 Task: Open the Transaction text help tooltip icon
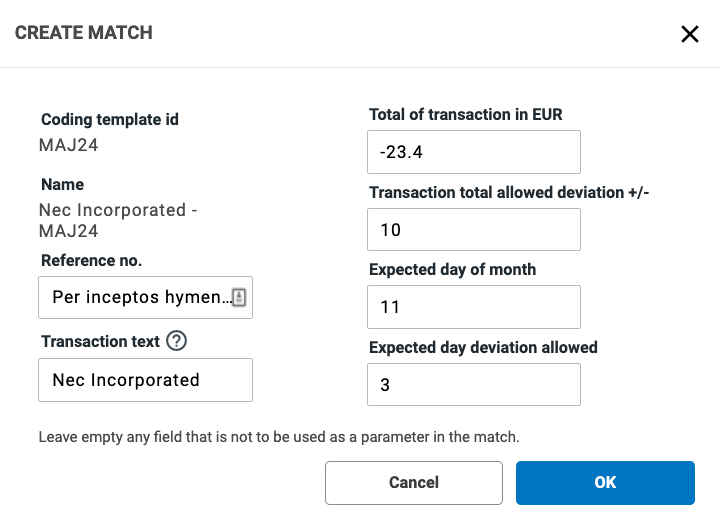177,341
